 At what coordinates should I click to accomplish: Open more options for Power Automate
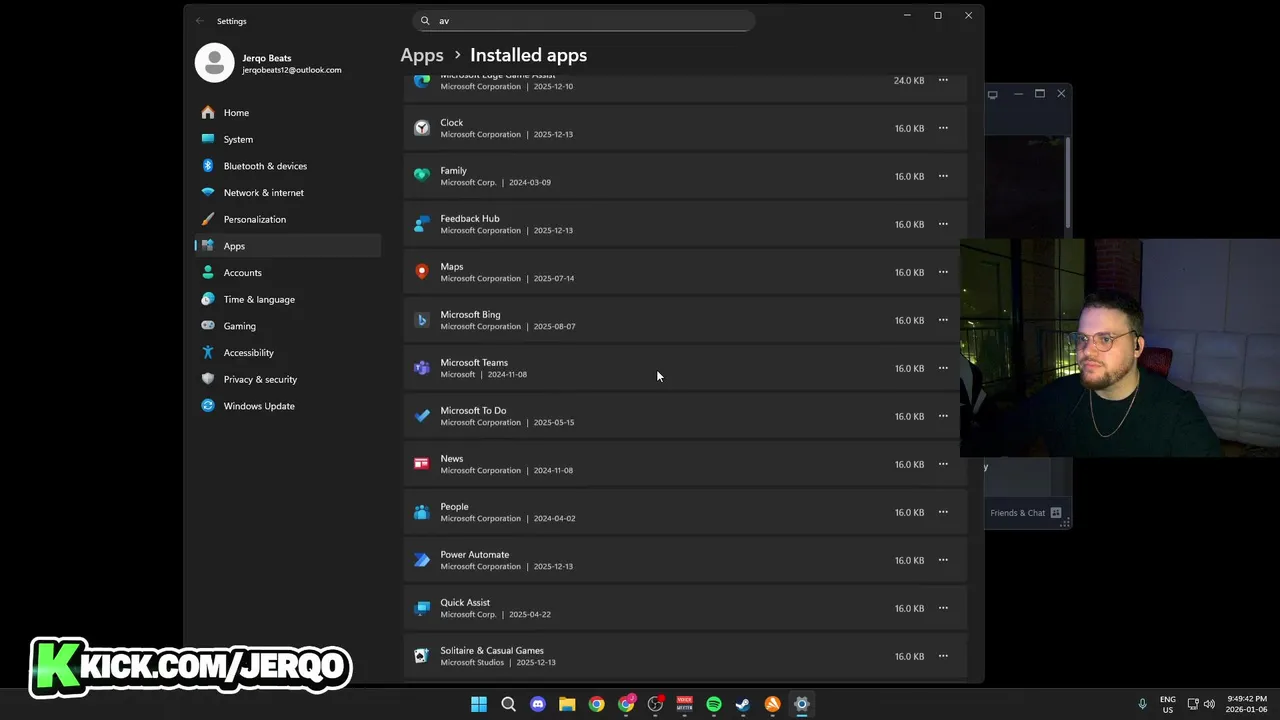click(943, 560)
